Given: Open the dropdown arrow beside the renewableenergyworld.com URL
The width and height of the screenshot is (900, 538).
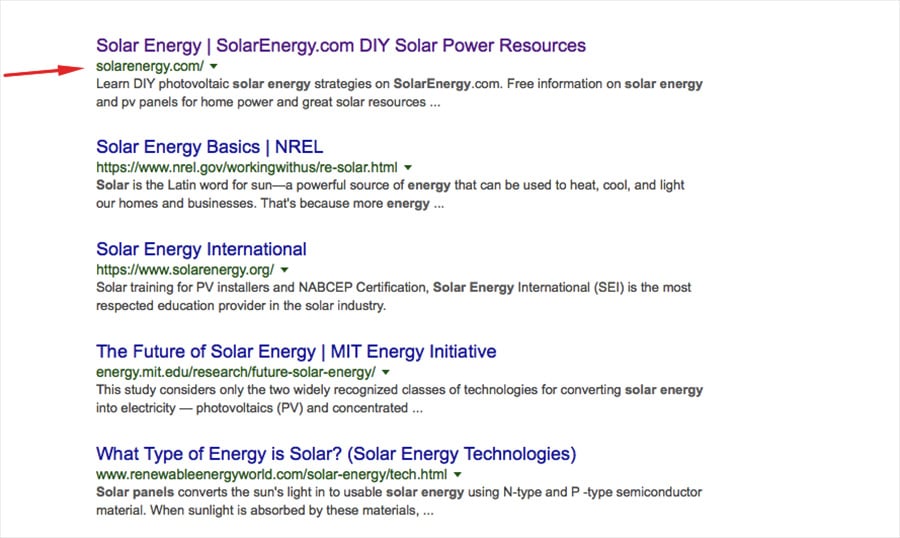Looking at the screenshot, I should click(457, 474).
